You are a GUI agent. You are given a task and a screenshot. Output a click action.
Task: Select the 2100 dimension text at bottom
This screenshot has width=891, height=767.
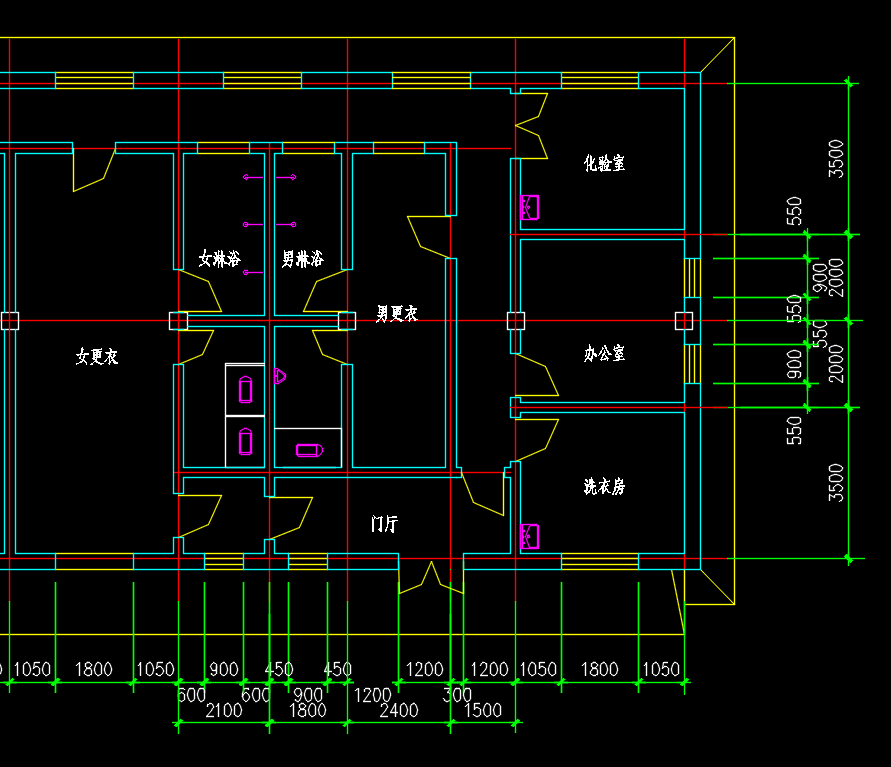coord(224,710)
